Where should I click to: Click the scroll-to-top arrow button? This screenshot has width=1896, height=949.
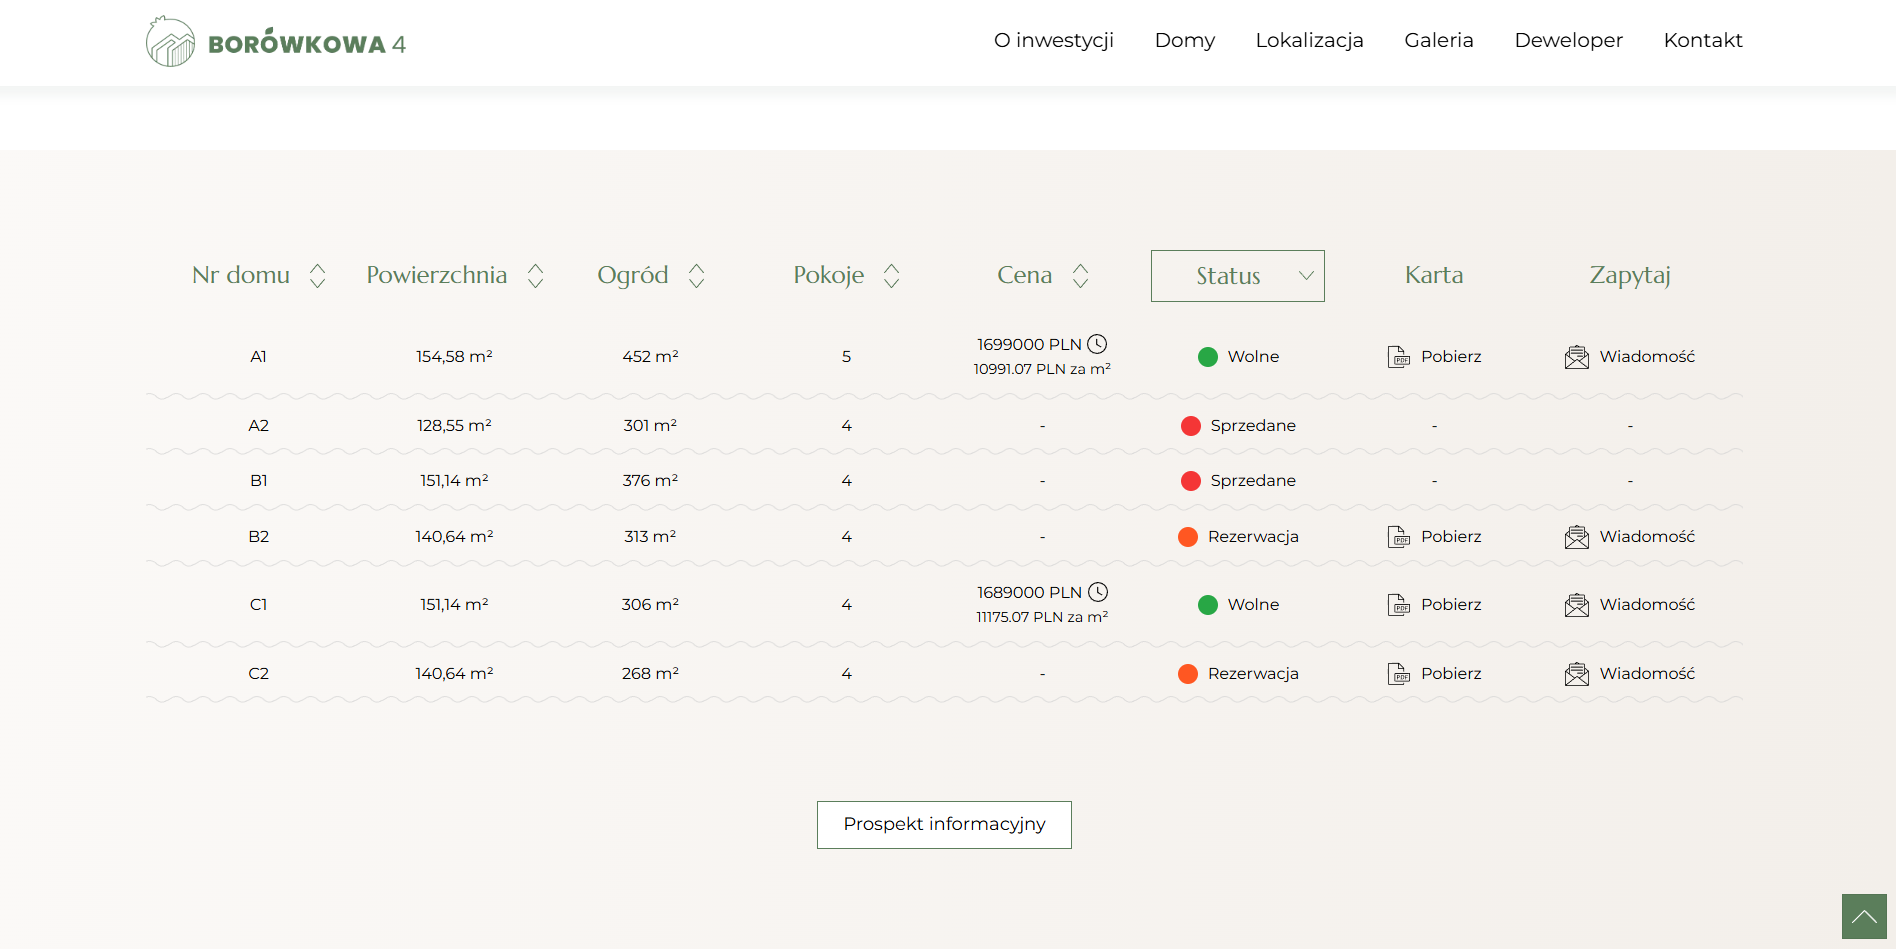(x=1864, y=916)
